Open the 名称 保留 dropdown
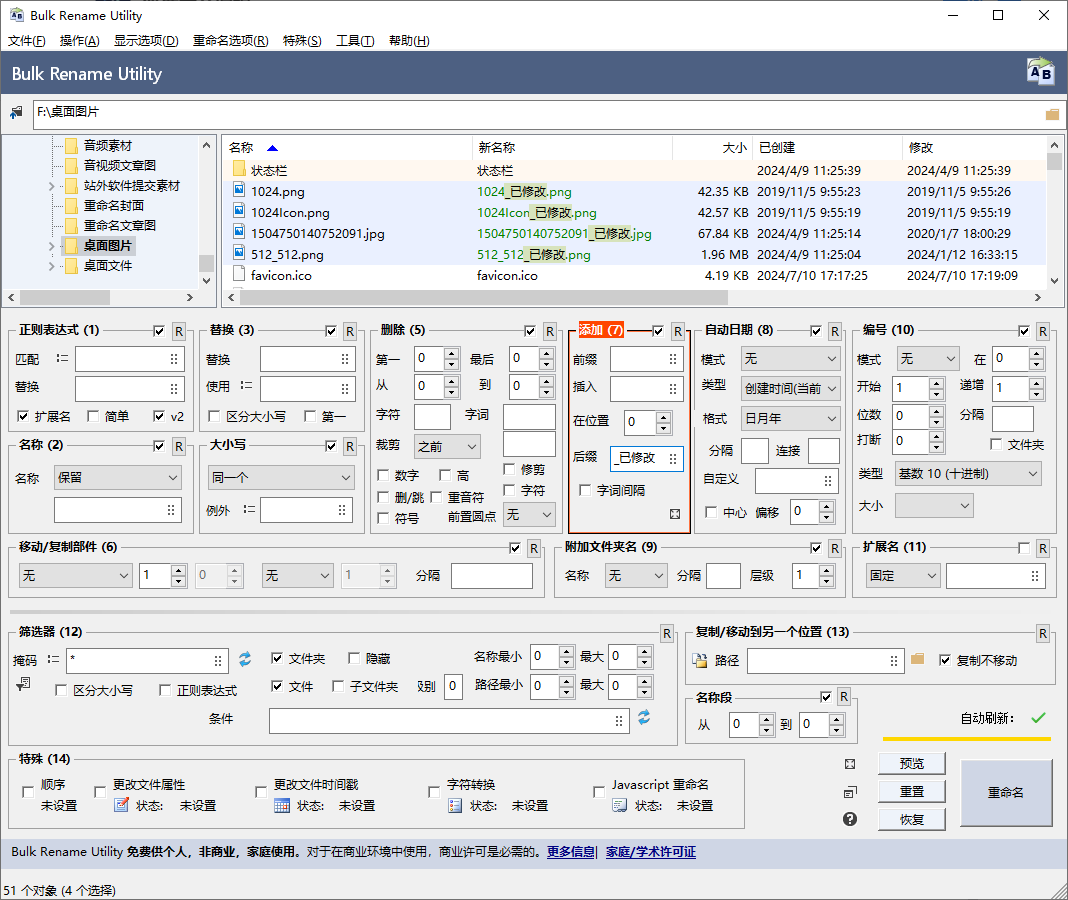The height and width of the screenshot is (900, 1068). pyautogui.click(x=117, y=478)
